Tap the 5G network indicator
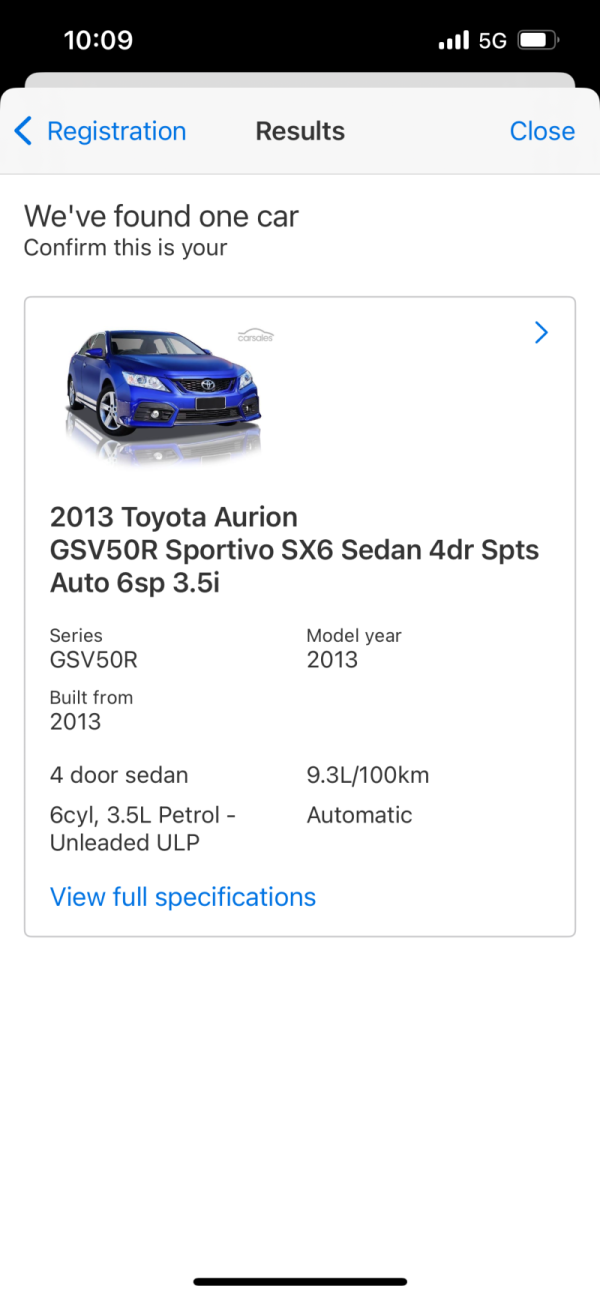The image size is (600, 1298). pyautogui.click(x=492, y=41)
